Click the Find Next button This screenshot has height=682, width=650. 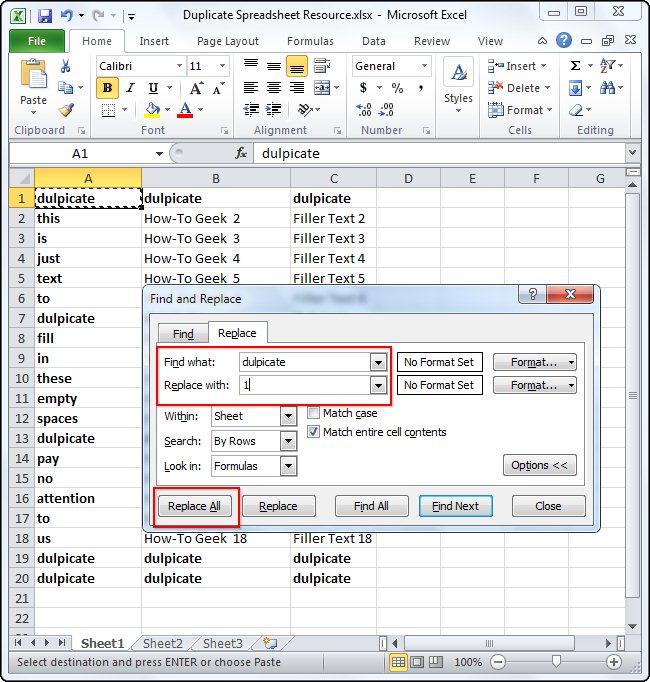tap(456, 506)
